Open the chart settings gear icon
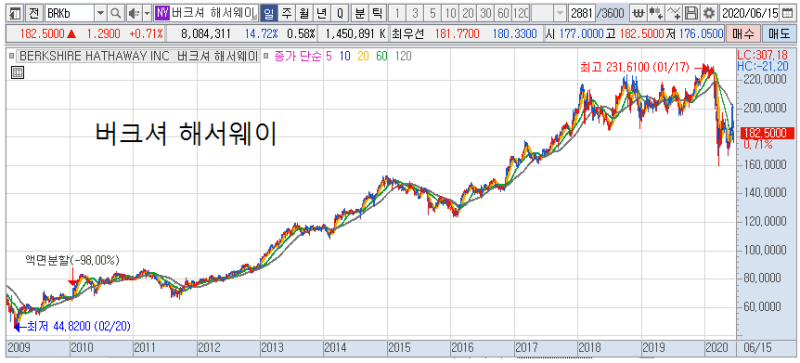Image resolution: width=800 pixels, height=363 pixels. point(709,13)
